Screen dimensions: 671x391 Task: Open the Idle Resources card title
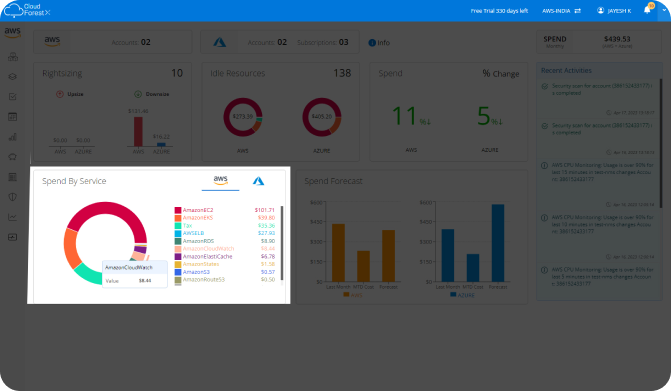[238, 73]
